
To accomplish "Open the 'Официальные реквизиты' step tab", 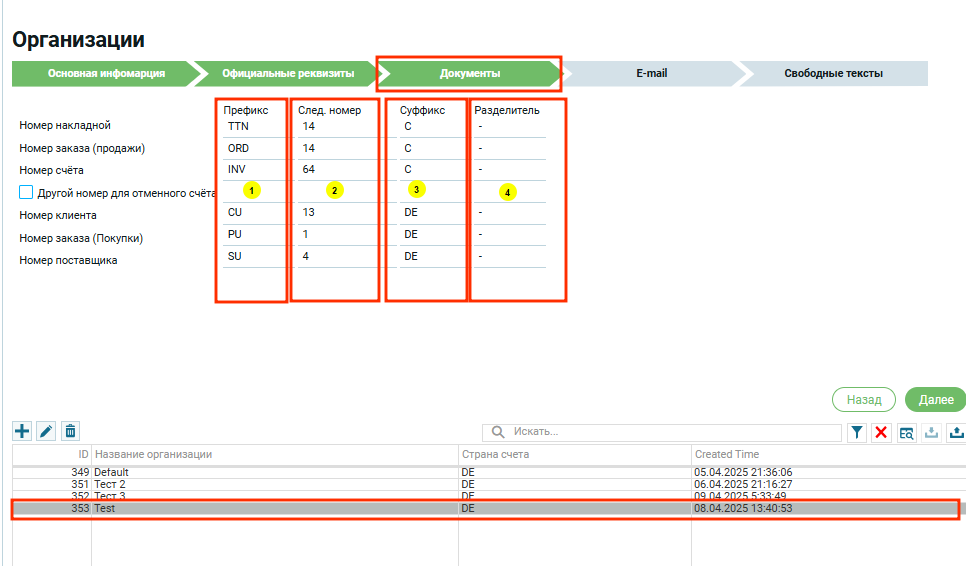I will 288,73.
